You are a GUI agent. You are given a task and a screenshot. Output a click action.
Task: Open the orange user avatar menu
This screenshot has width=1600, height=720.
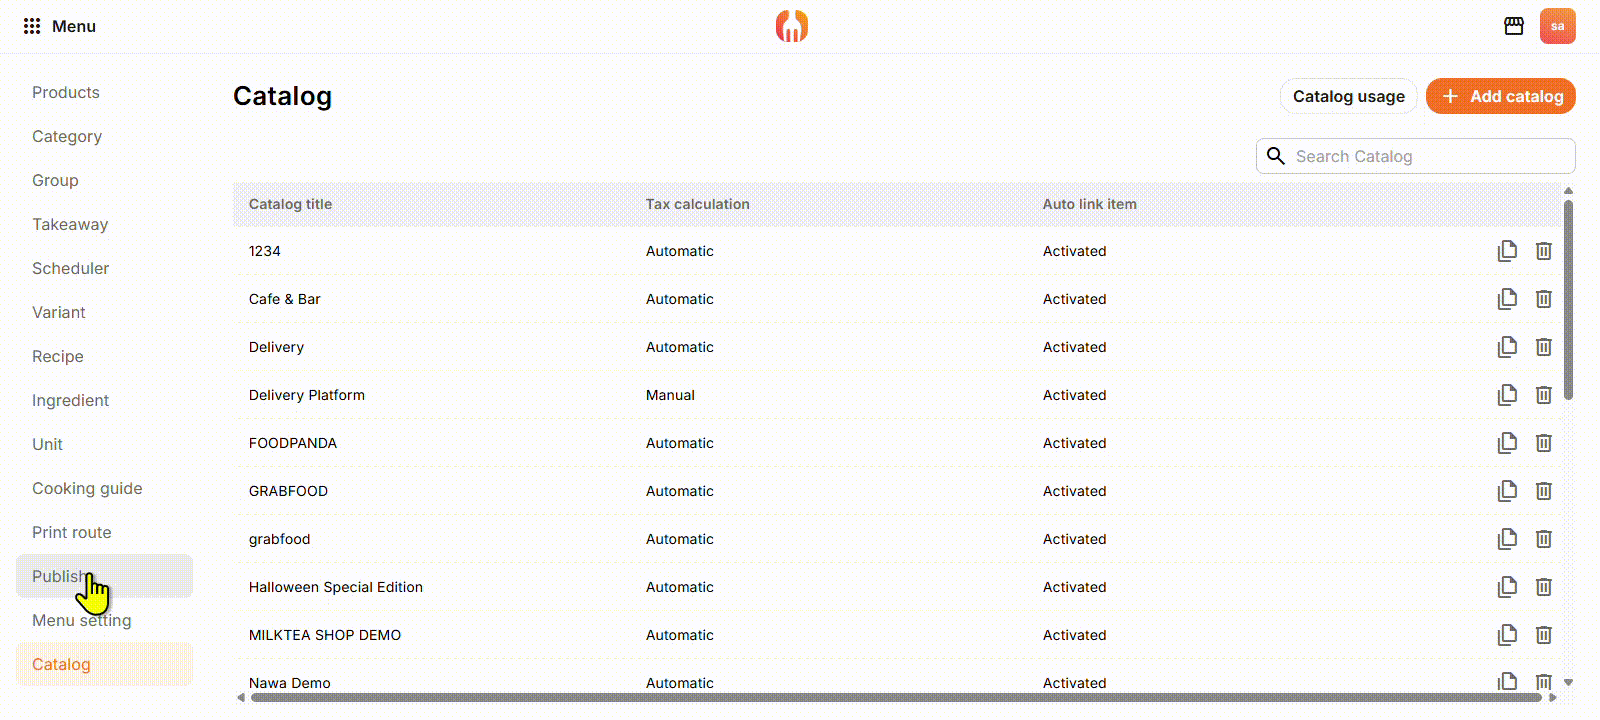(x=1557, y=26)
